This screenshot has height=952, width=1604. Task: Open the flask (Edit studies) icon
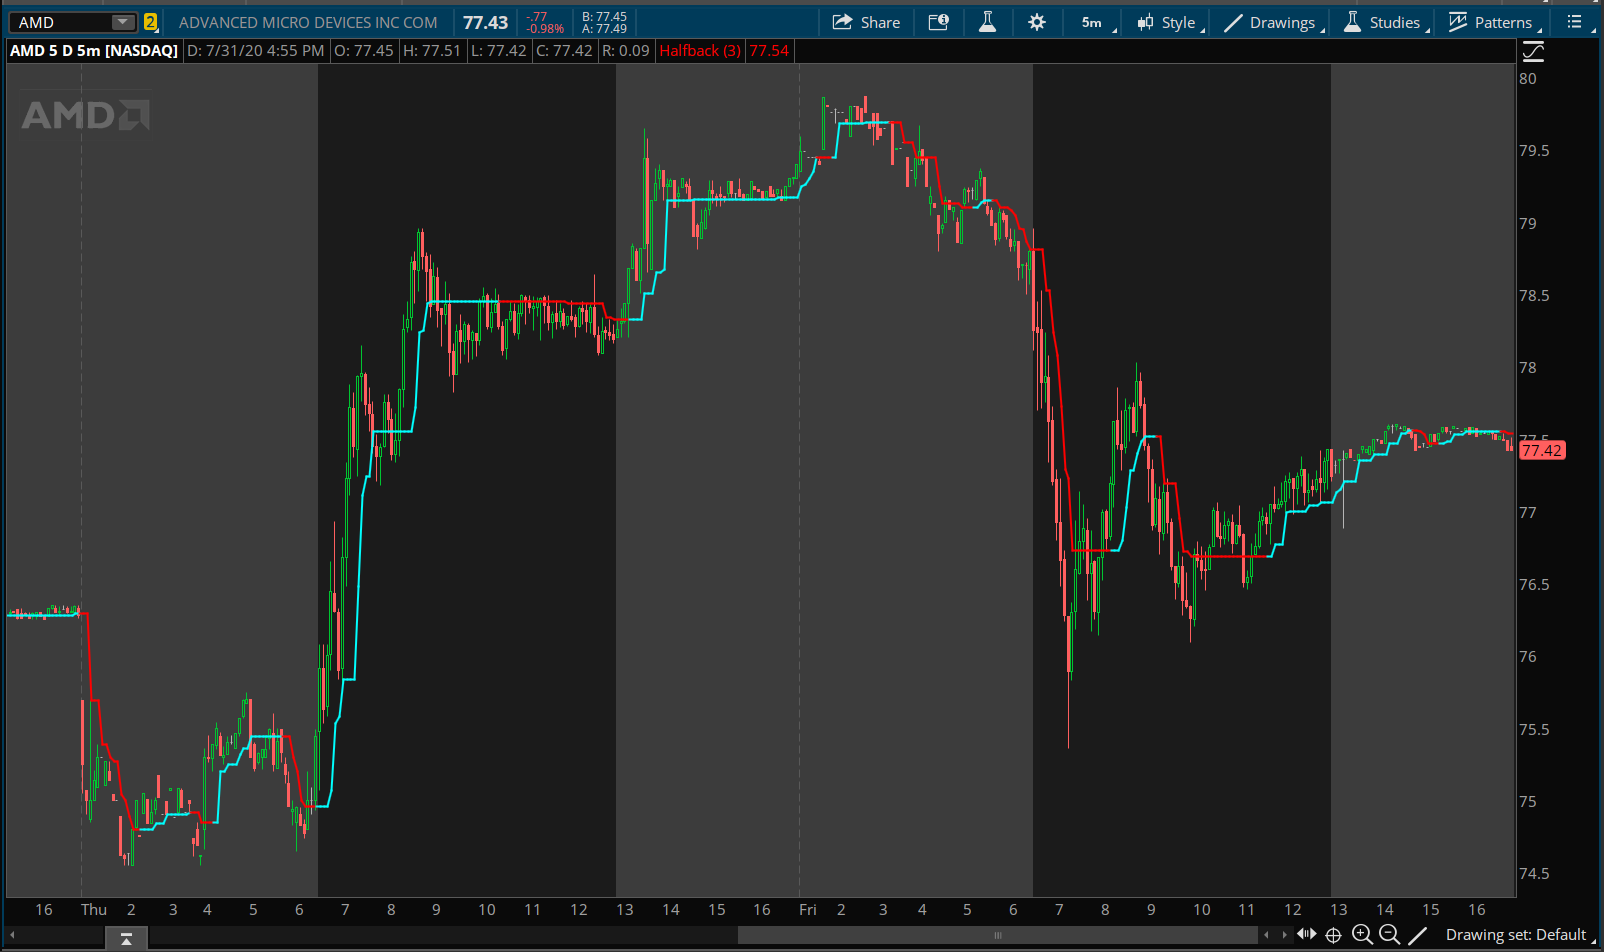tap(987, 22)
